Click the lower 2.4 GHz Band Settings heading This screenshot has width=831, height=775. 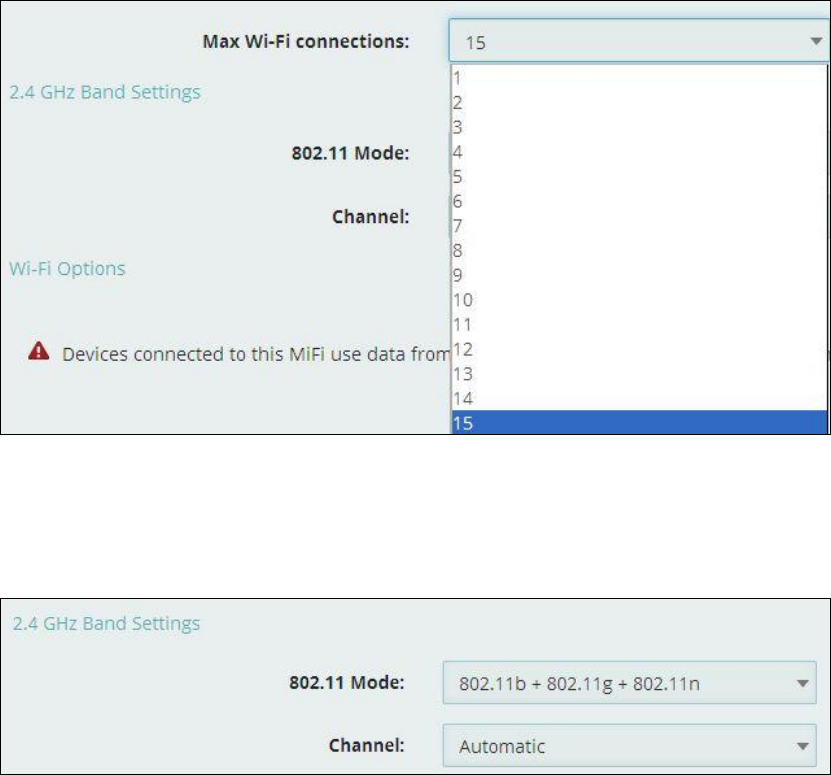(x=107, y=623)
